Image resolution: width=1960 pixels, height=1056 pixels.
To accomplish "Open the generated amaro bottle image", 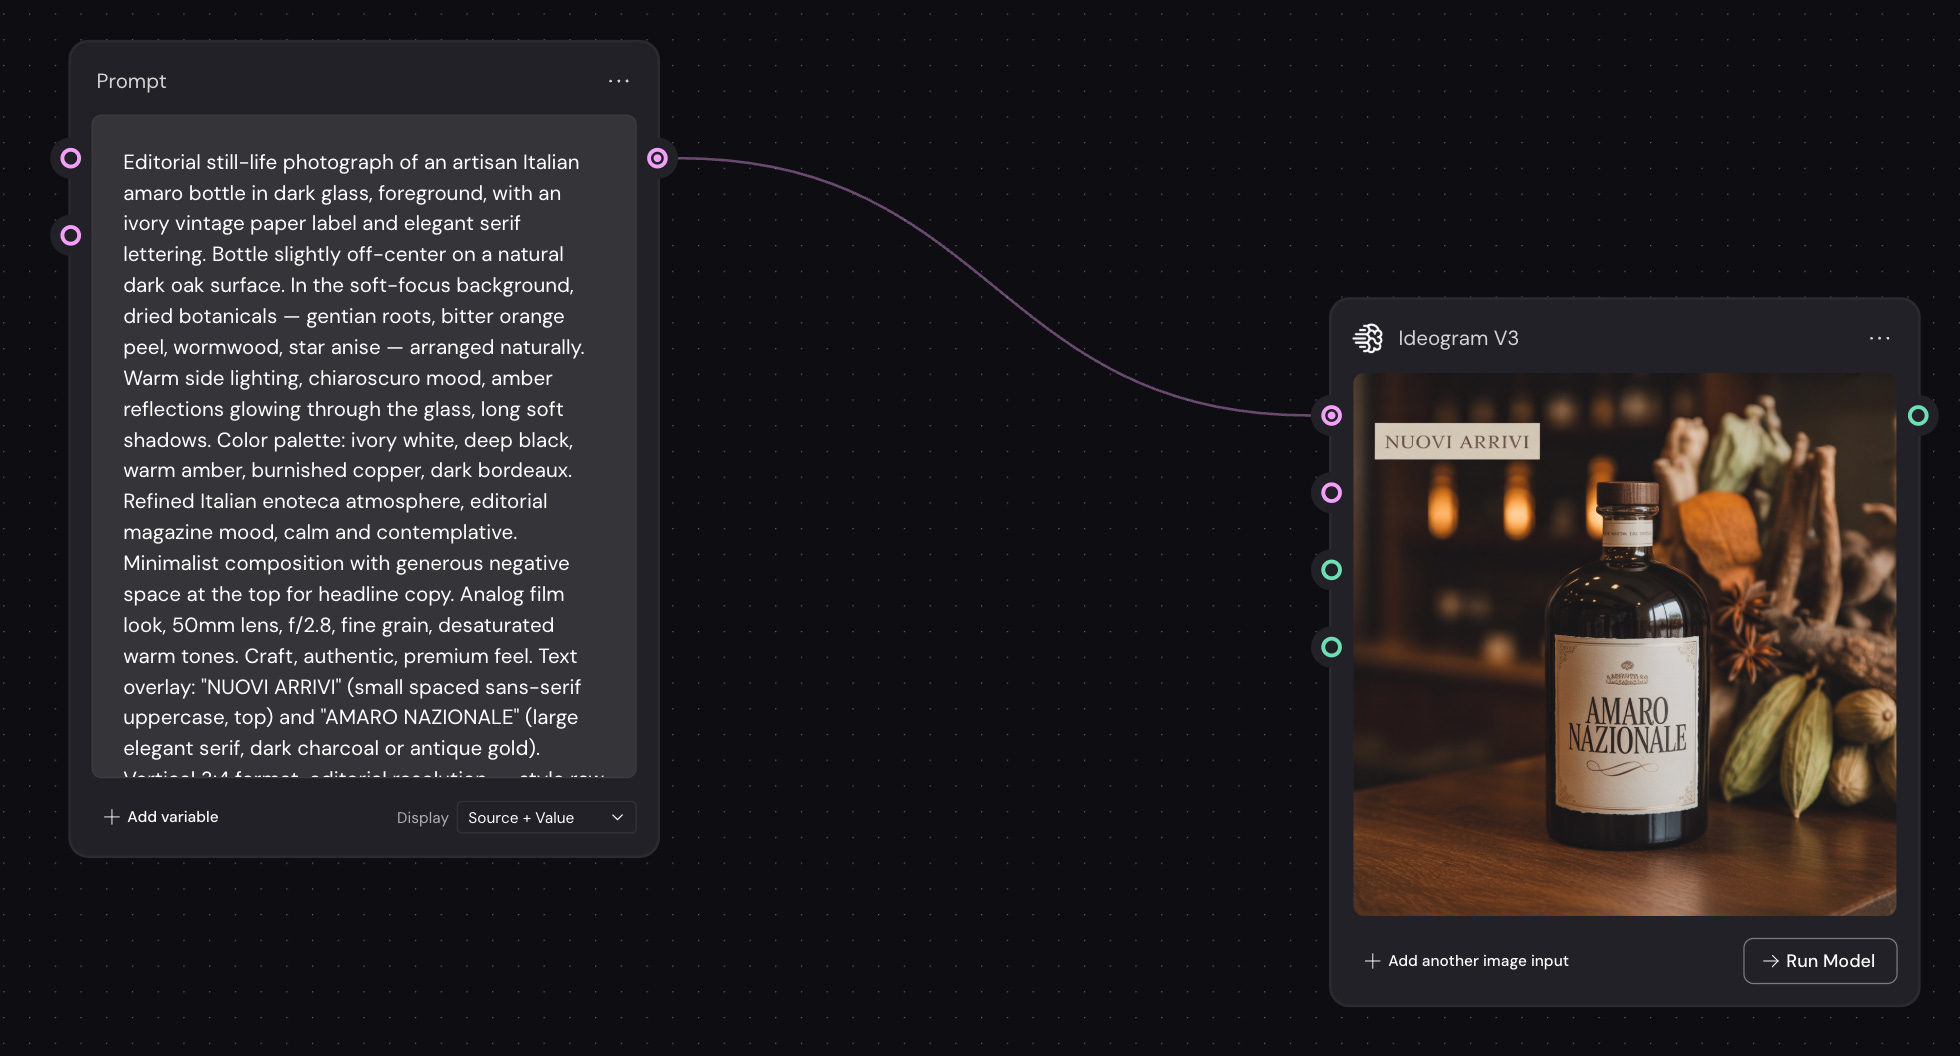I will click(1624, 645).
